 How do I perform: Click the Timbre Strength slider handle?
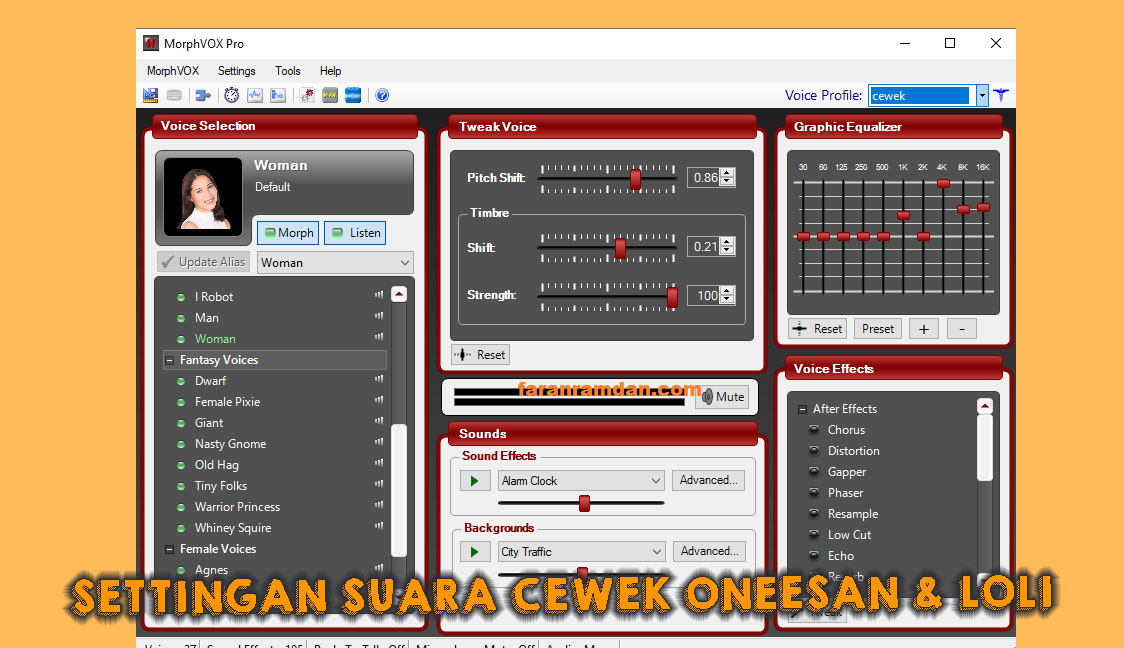(672, 297)
